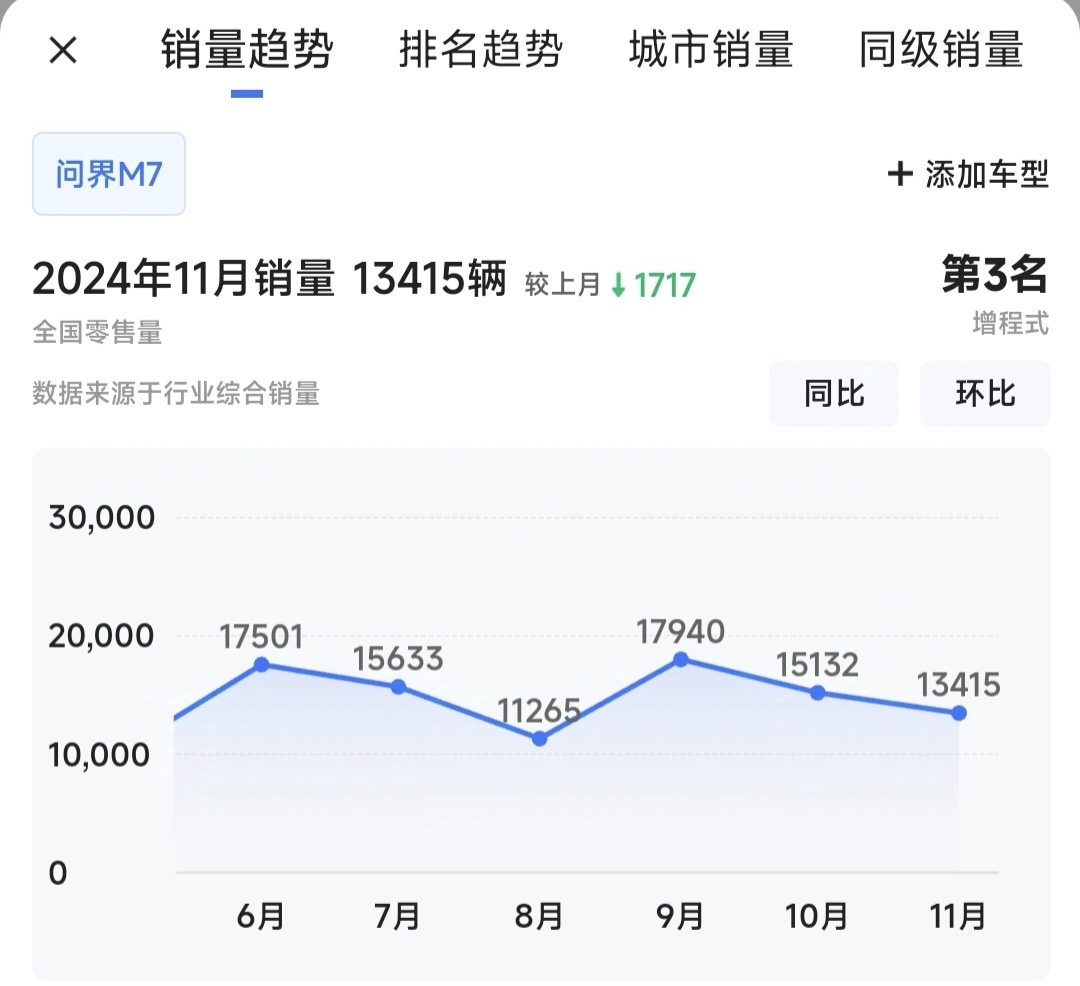The image size is (1080, 986).
Task: Select the August data point 11265
Action: (x=539, y=739)
